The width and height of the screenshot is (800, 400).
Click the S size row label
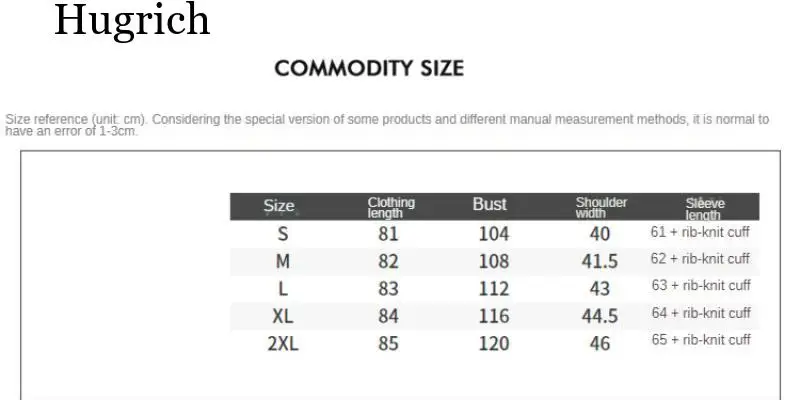point(283,234)
